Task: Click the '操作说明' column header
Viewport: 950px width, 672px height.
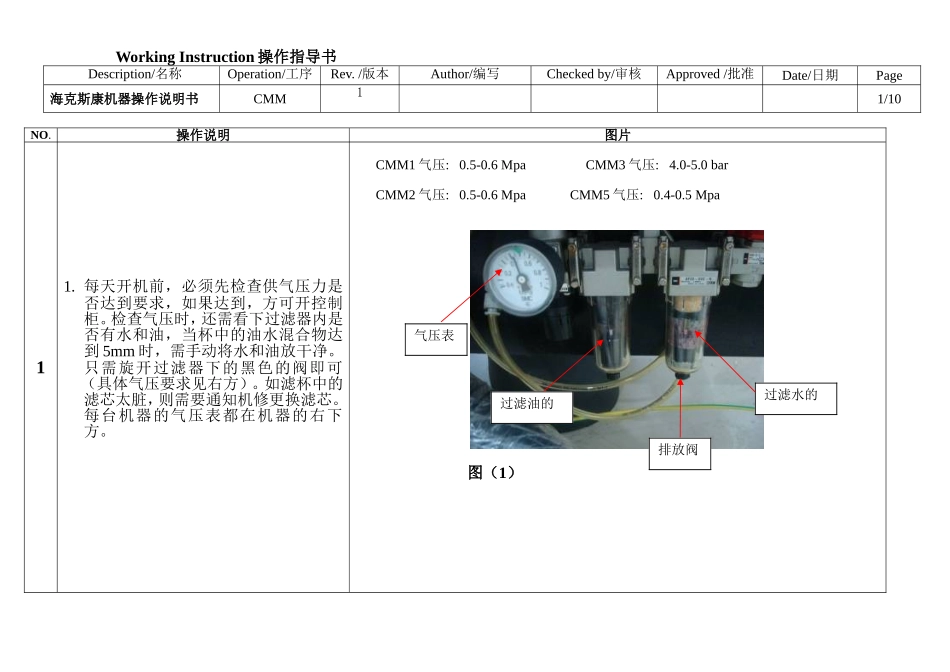Action: [x=203, y=135]
